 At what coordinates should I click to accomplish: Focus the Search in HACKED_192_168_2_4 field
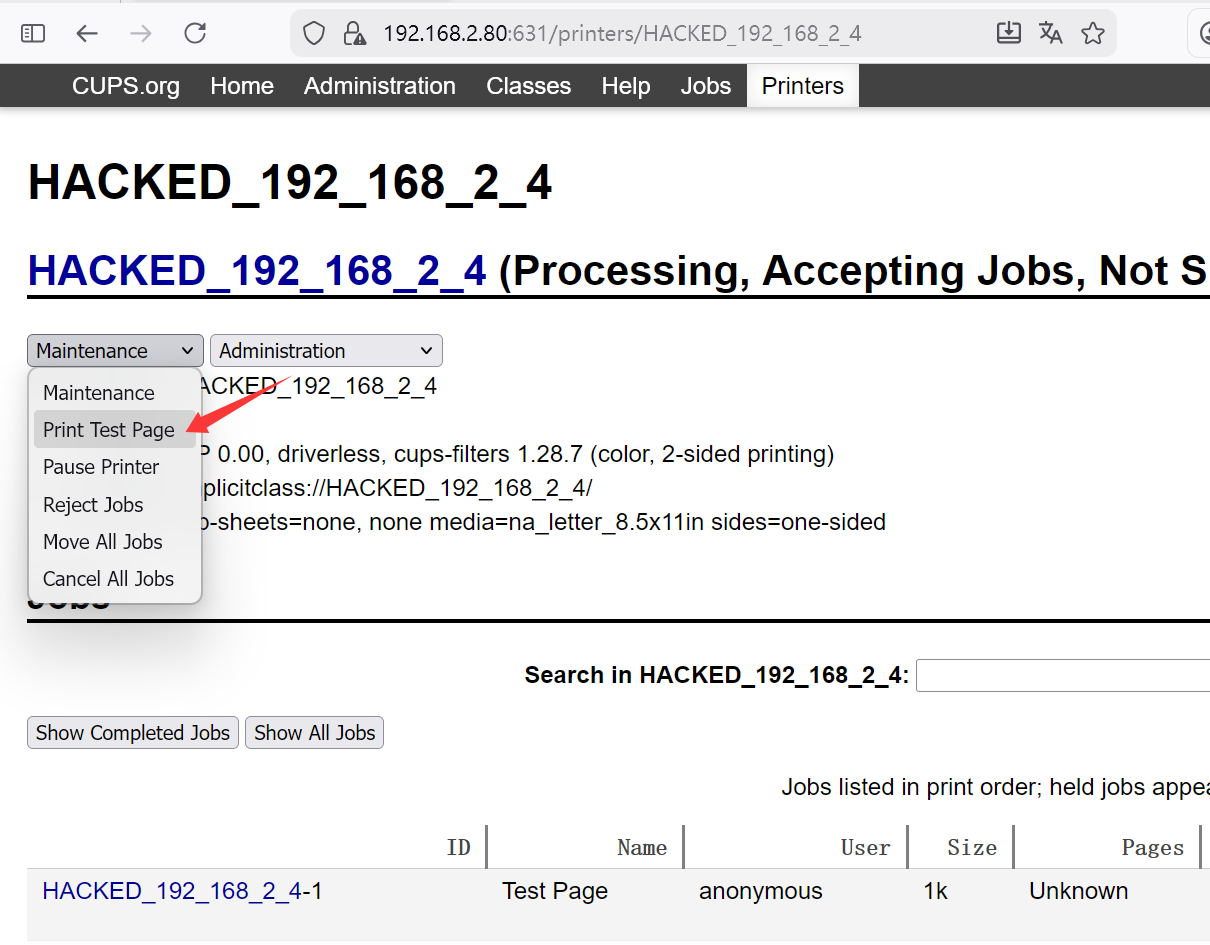click(1062, 676)
